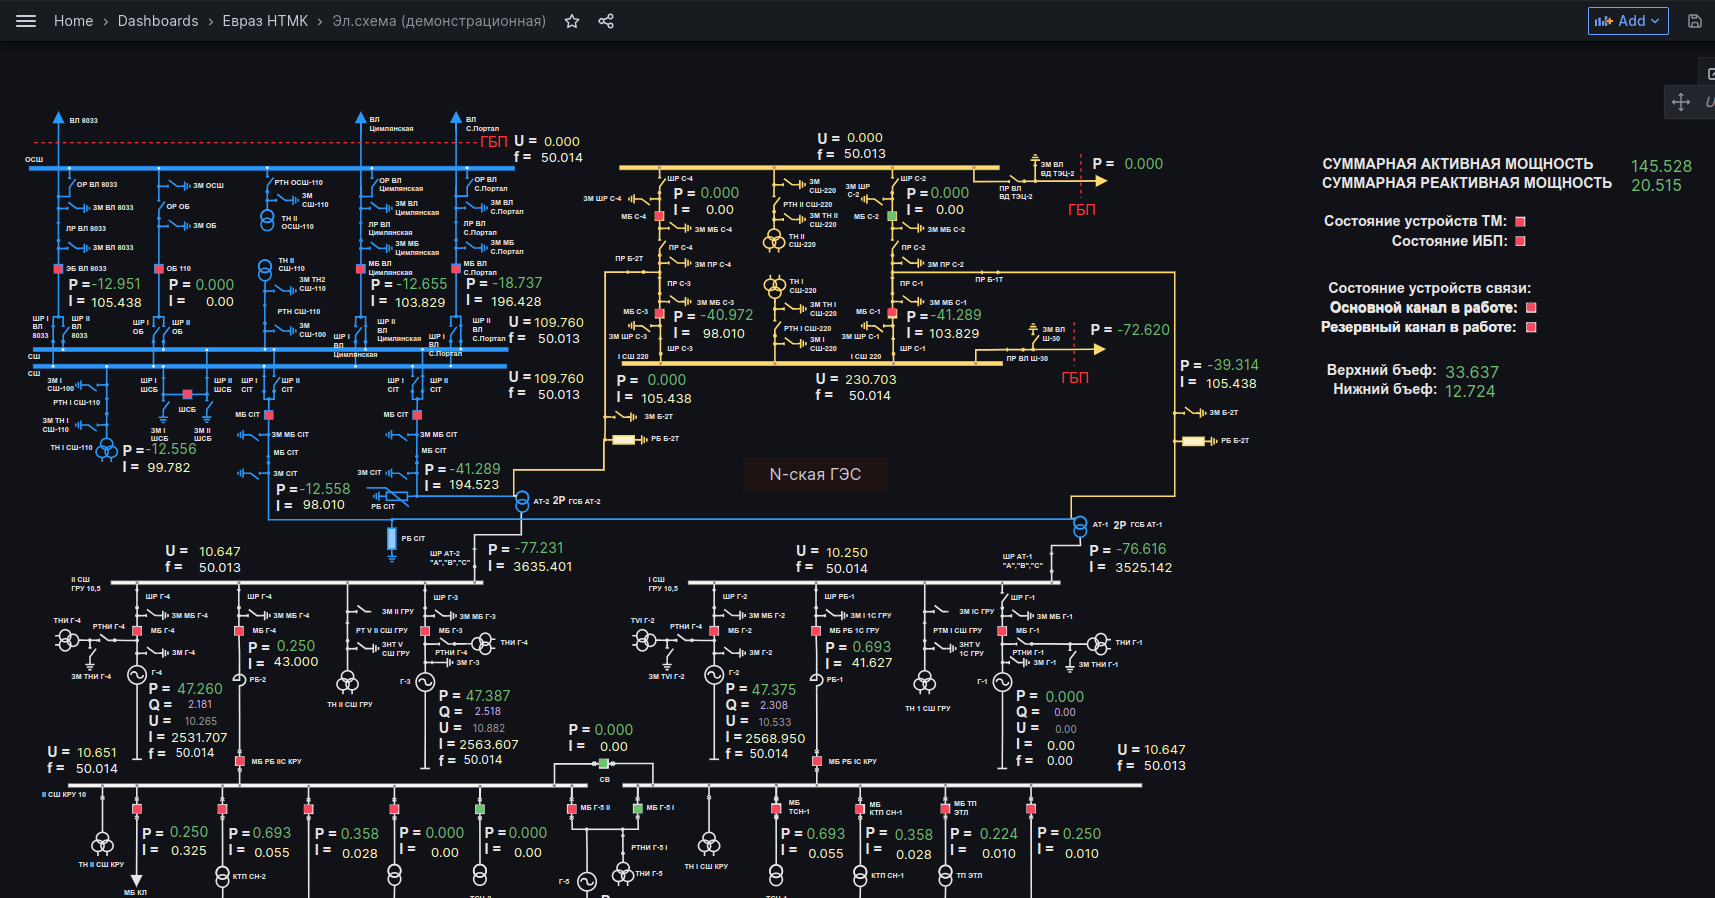Click red Состояние ИБП status indicator
This screenshot has height=898, width=1715.
(1521, 241)
